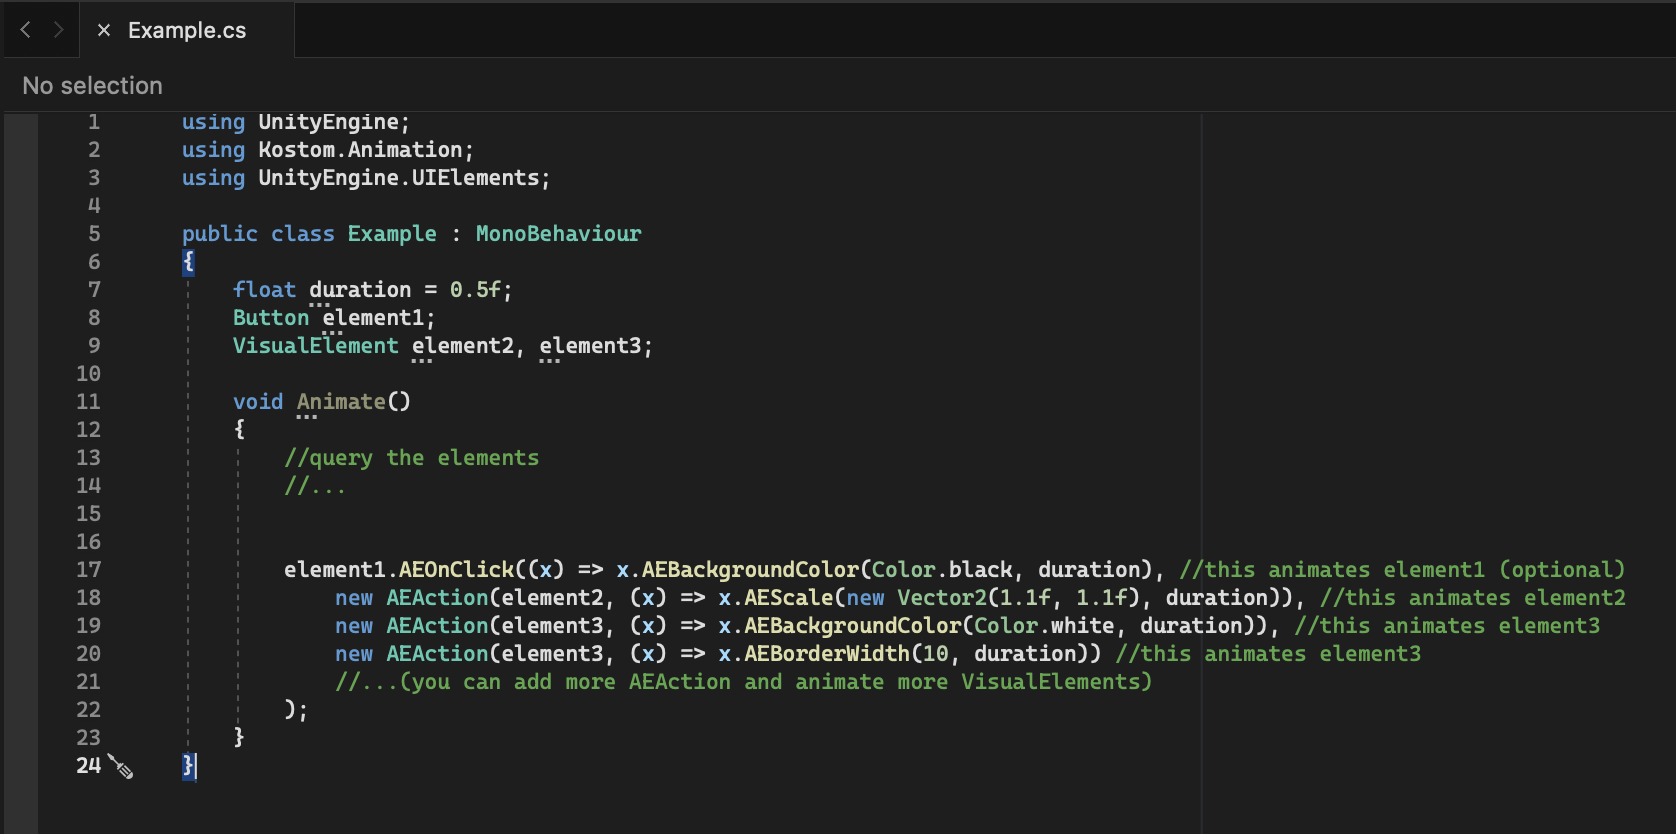Click the AEBorderWidth call on line 20
The width and height of the screenshot is (1676, 834).
pos(827,653)
